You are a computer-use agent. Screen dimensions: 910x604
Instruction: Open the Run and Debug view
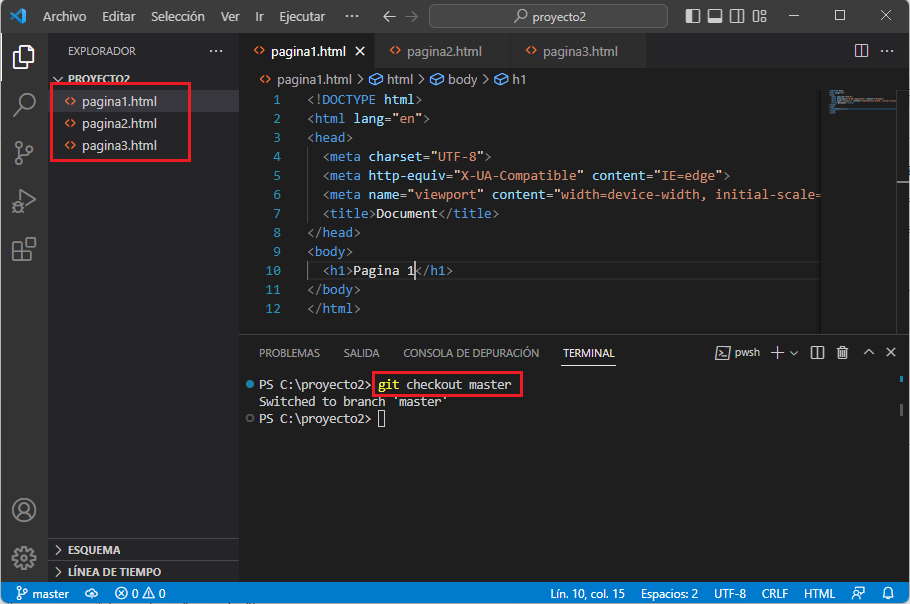pos(24,201)
